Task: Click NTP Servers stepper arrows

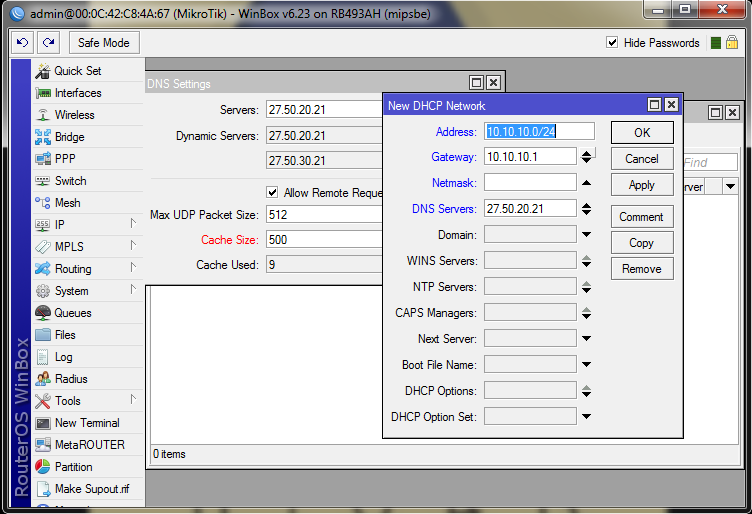Action: point(586,287)
